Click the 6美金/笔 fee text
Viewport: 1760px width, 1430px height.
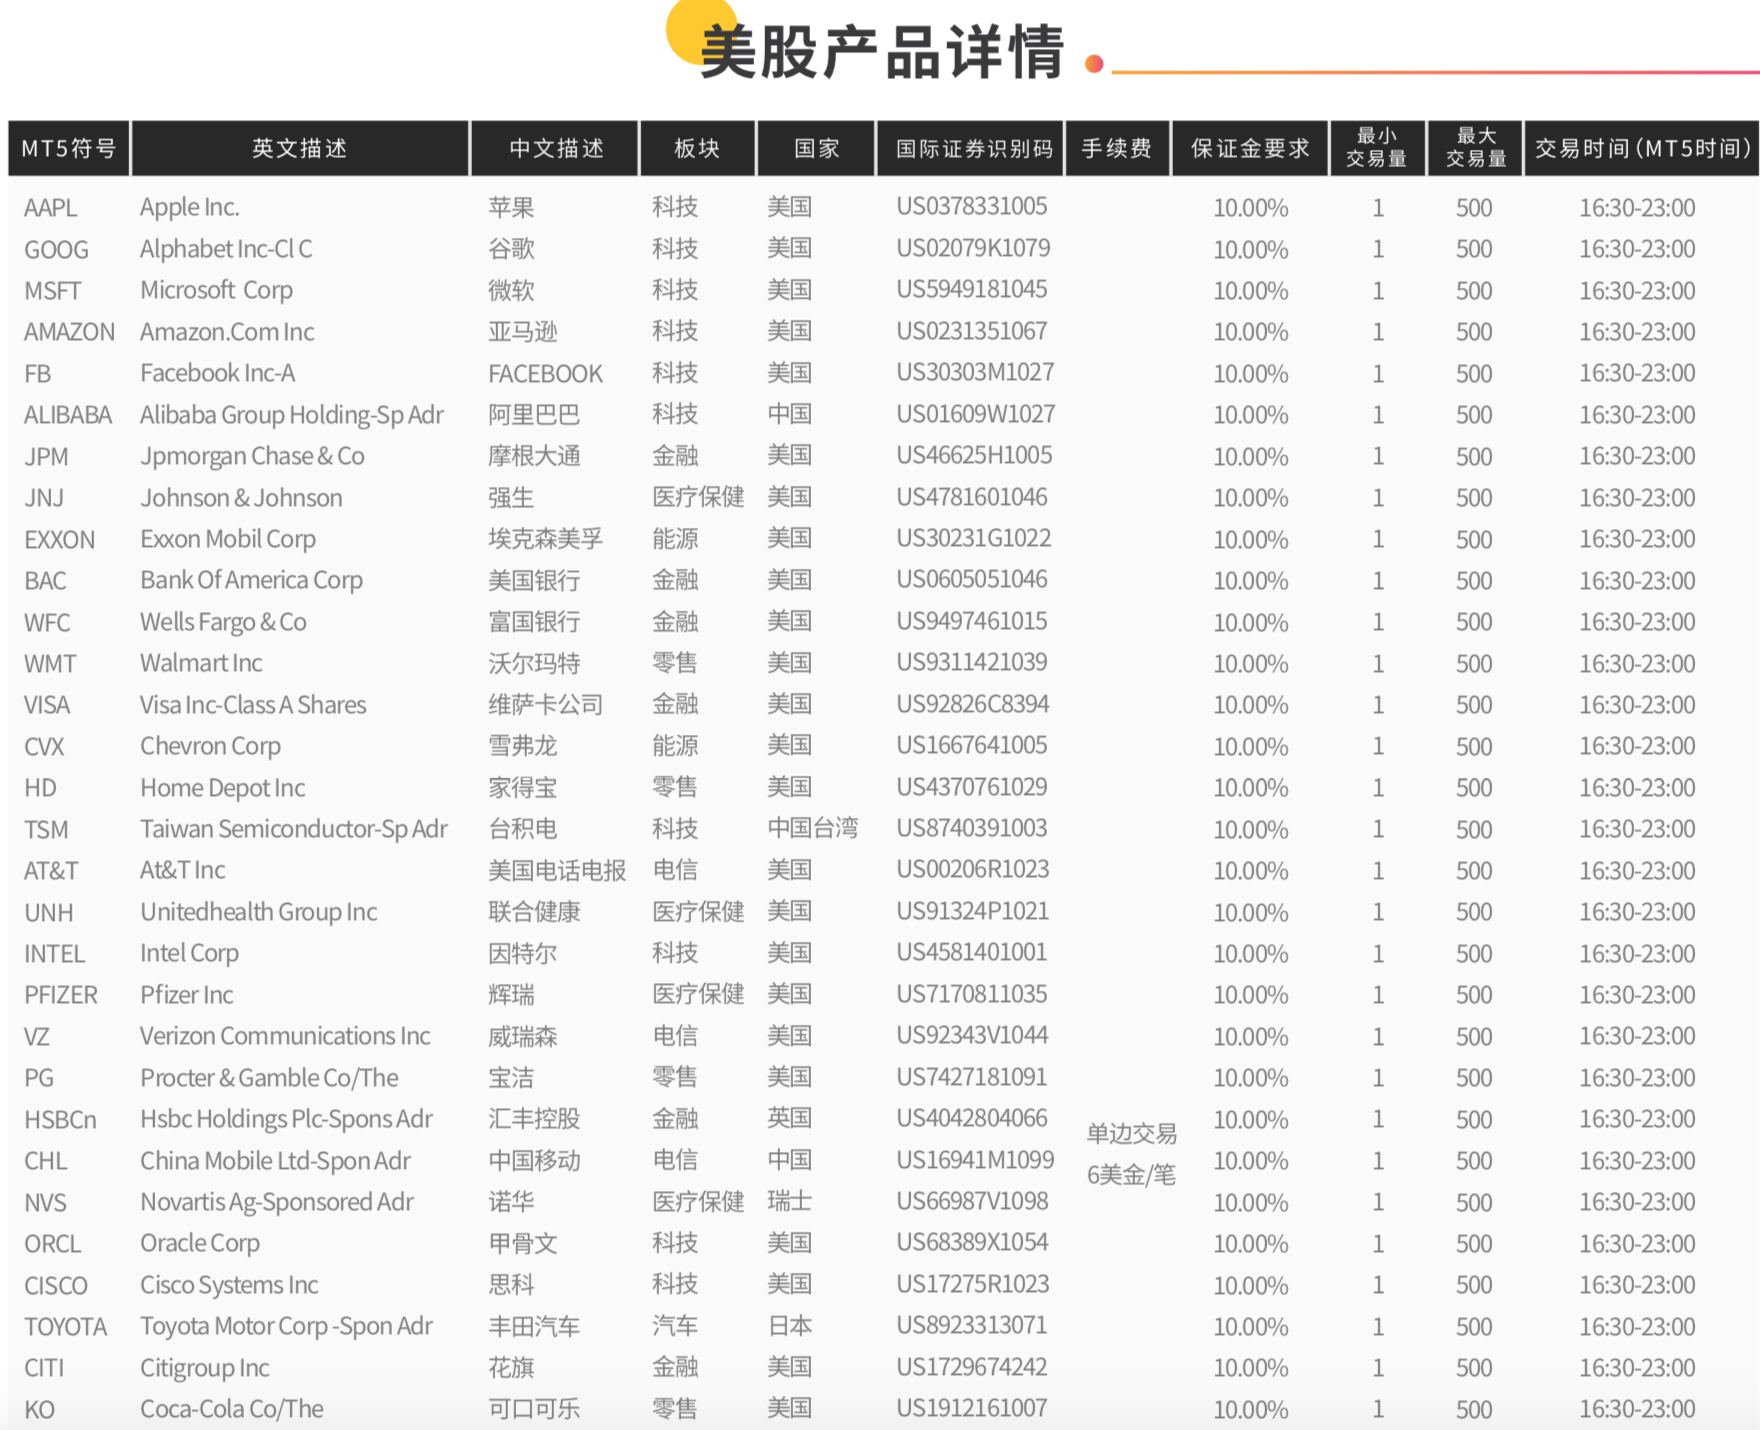1131,1175
